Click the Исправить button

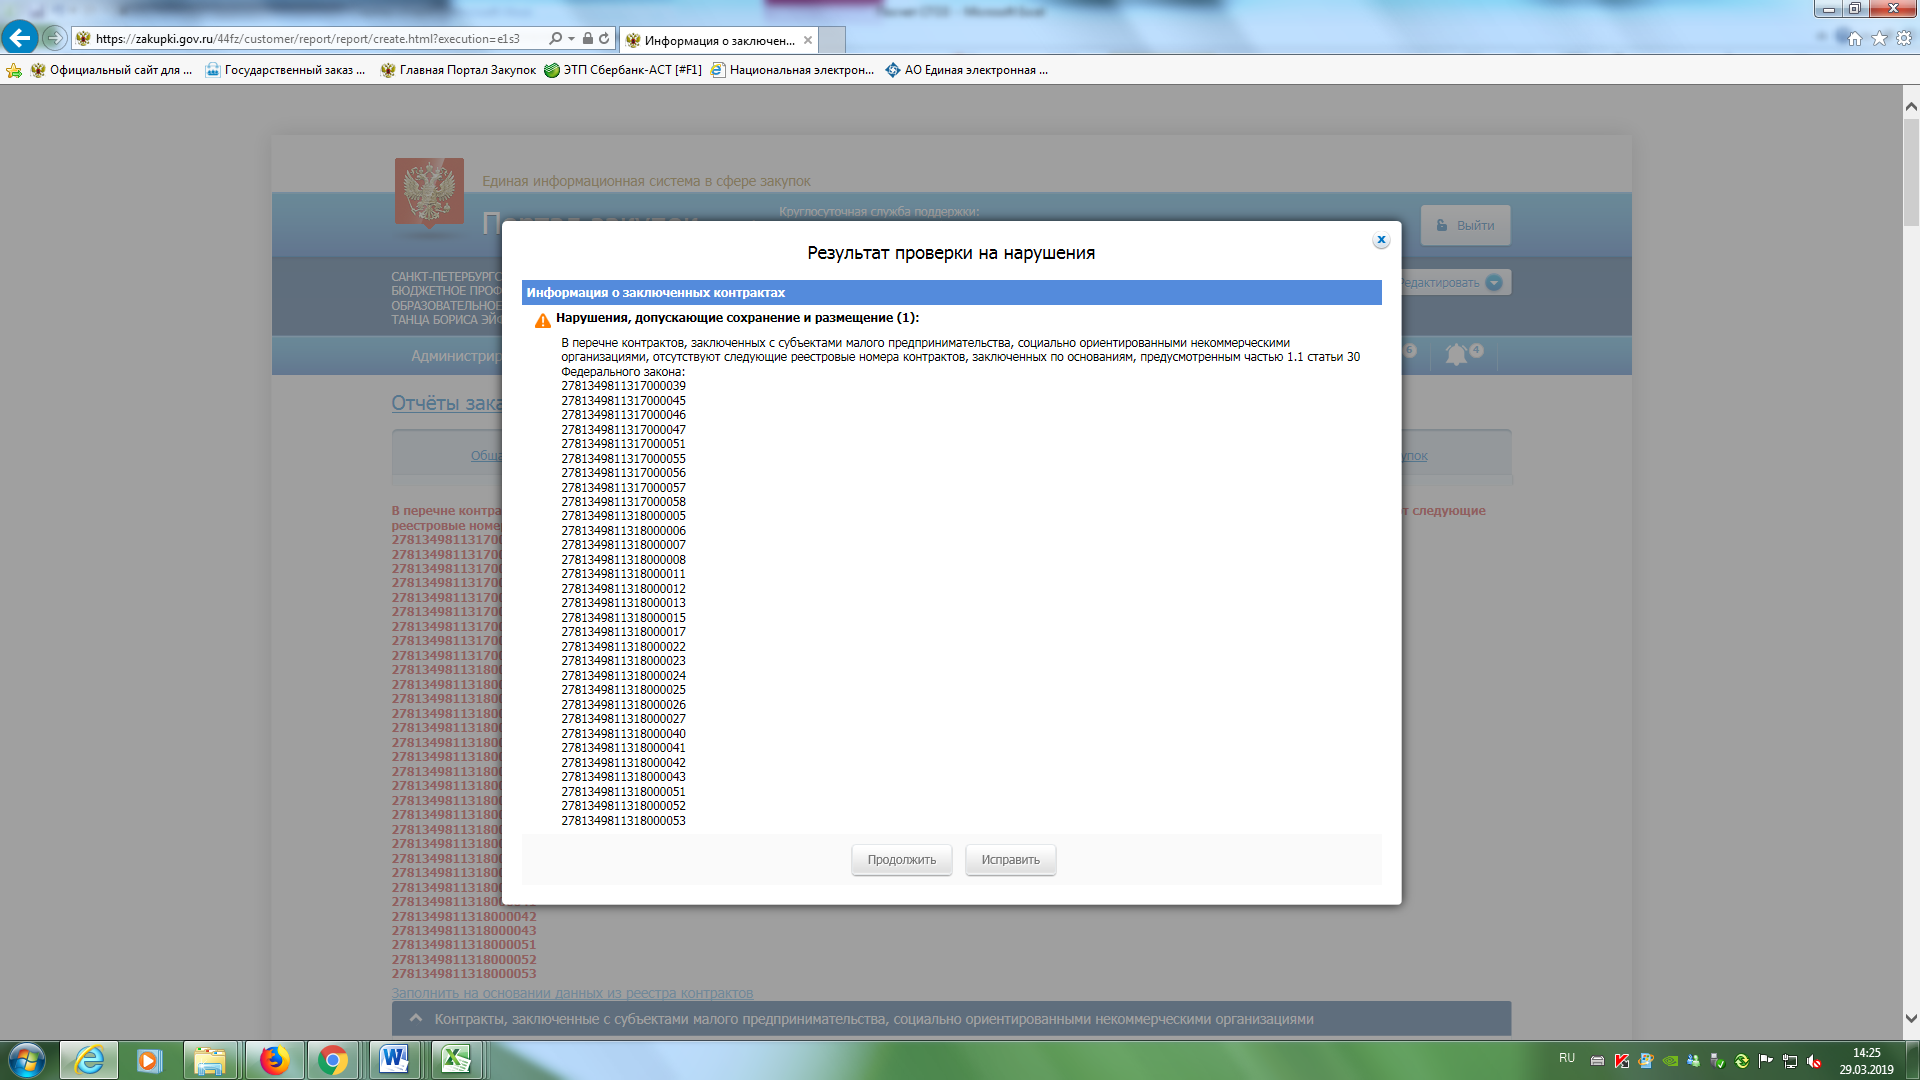pyautogui.click(x=1010, y=860)
